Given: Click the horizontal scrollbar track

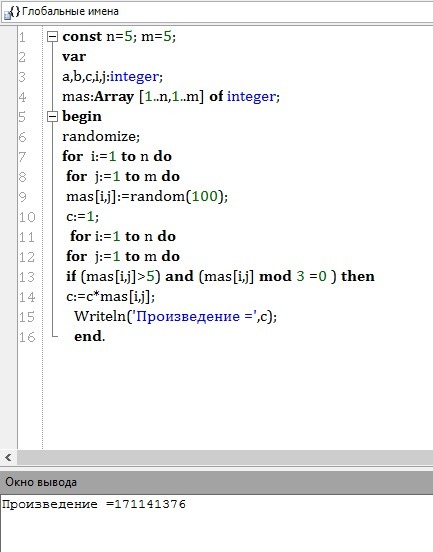Looking at the screenshot, I should pos(225,457).
